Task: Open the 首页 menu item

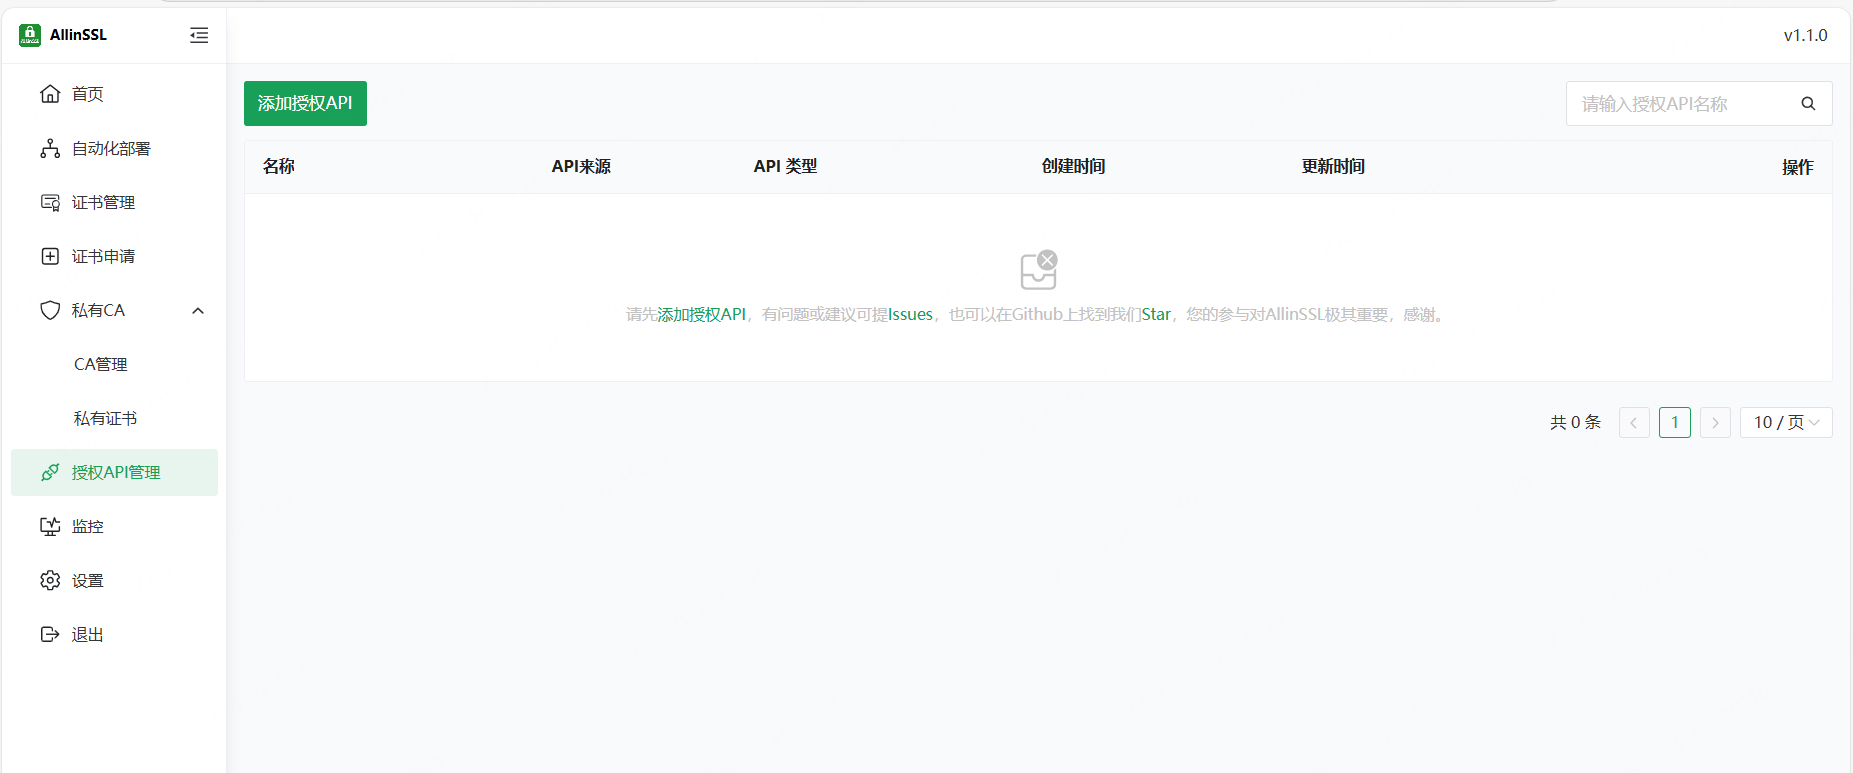Action: [x=114, y=94]
